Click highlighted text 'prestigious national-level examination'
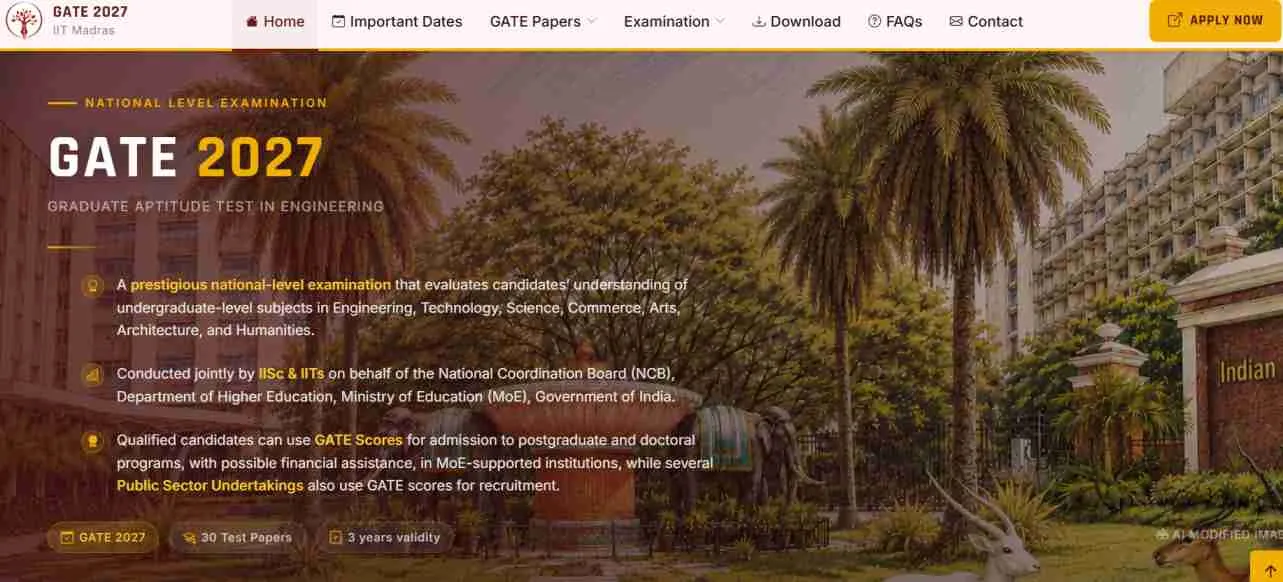This screenshot has height=582, width=1283. coord(260,285)
